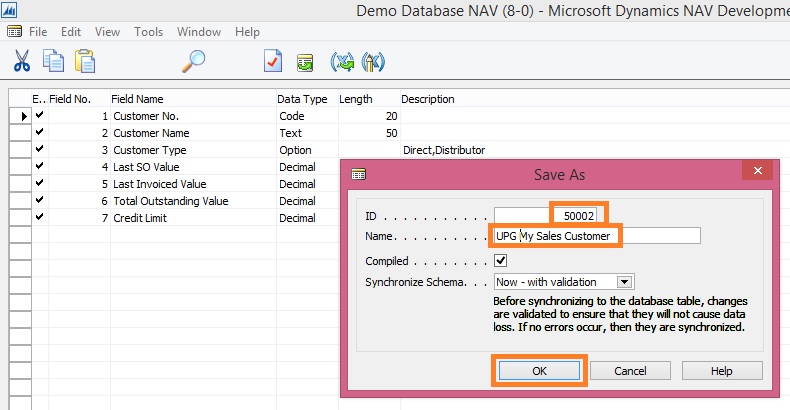Open the Tools menu

click(149, 32)
